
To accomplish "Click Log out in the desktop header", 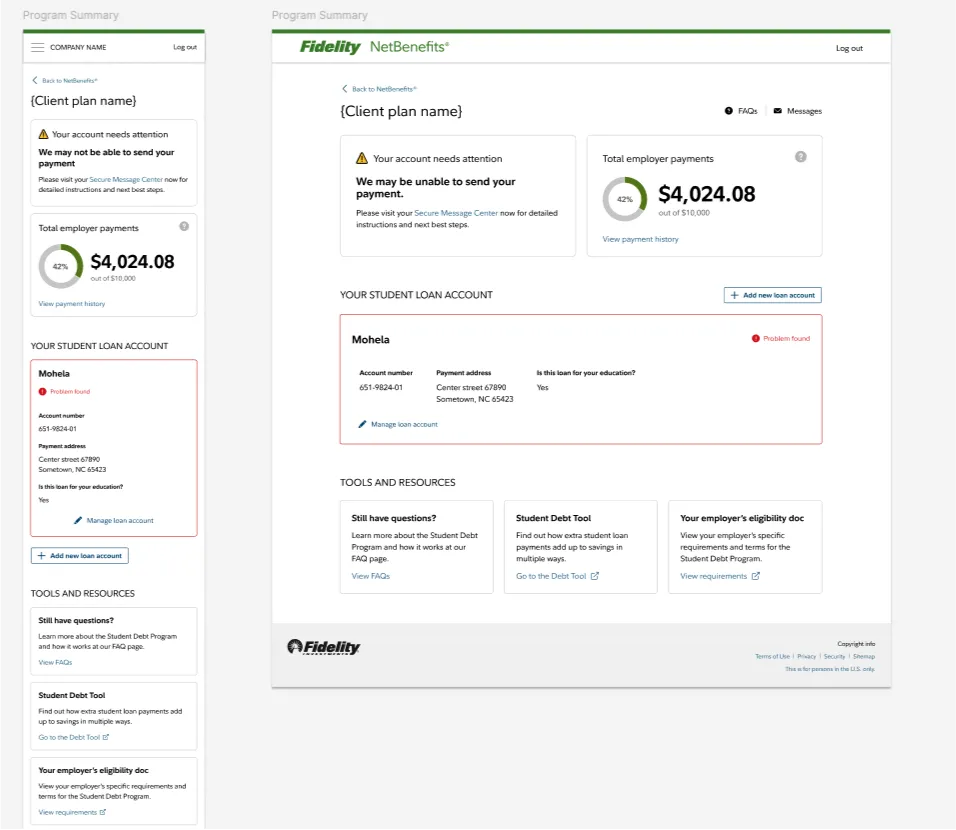I will [849, 48].
